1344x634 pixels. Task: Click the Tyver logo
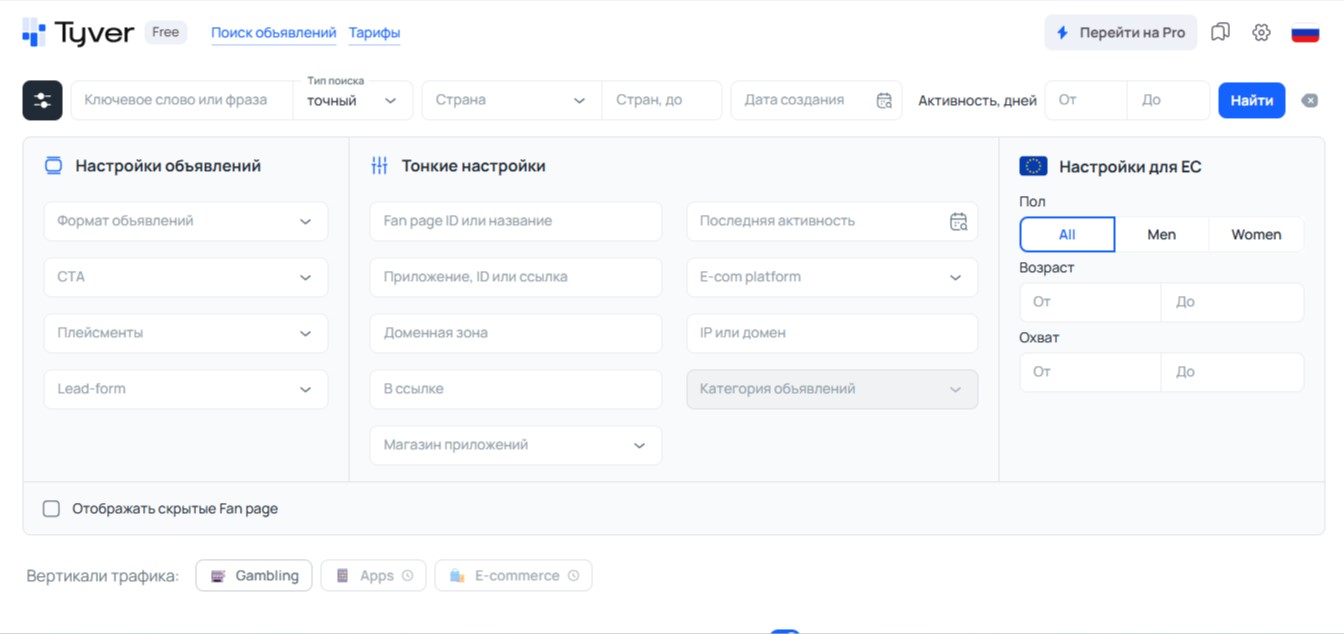(x=78, y=33)
